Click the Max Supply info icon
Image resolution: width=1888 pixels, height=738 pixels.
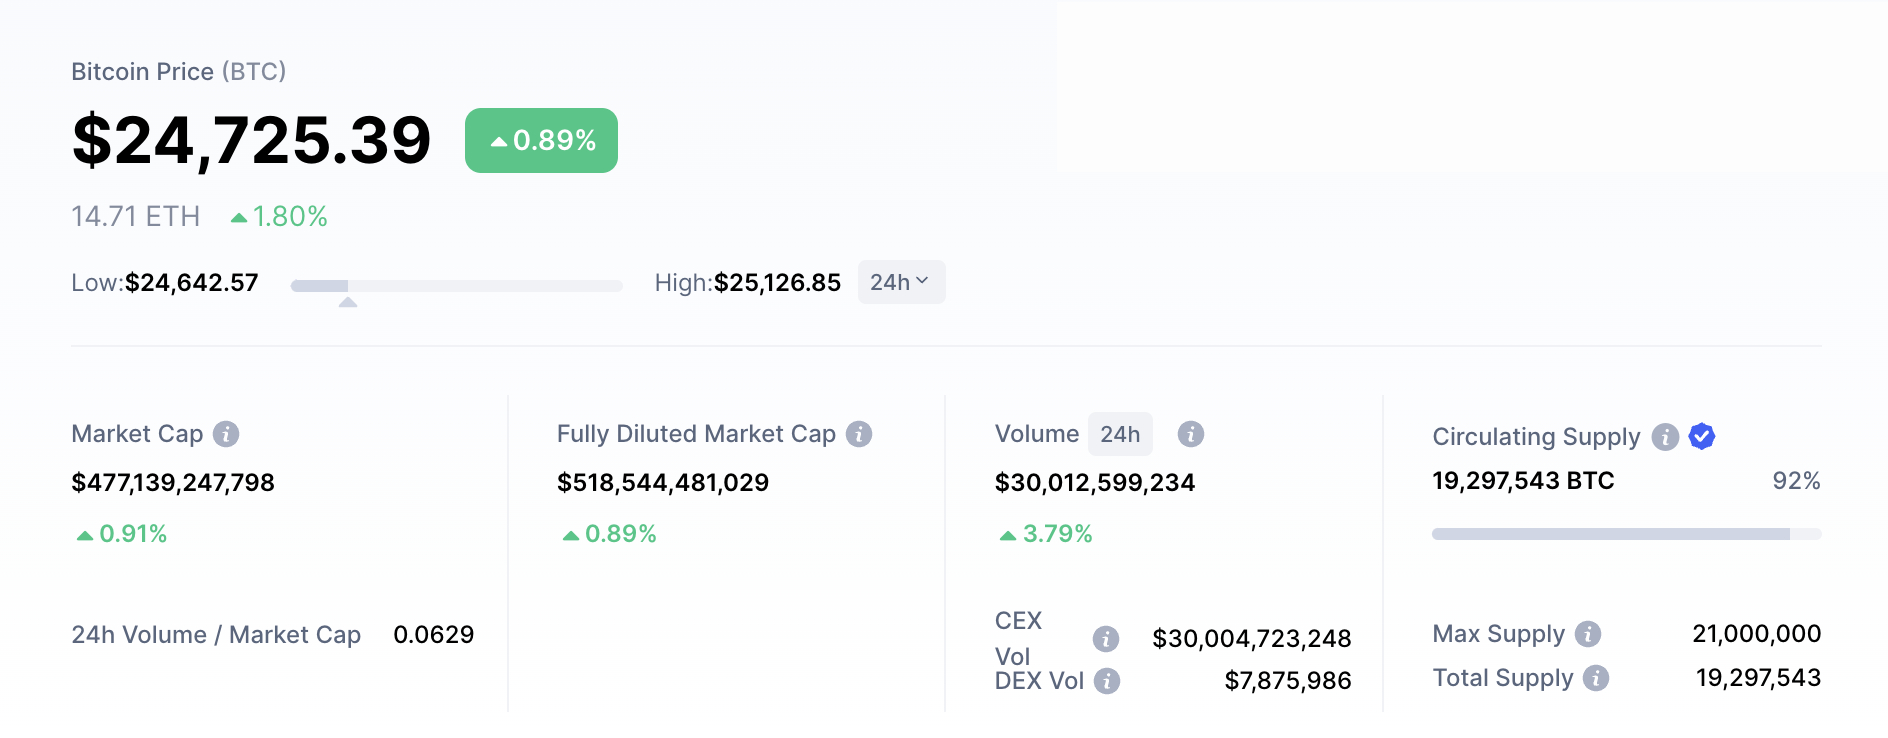(1588, 634)
